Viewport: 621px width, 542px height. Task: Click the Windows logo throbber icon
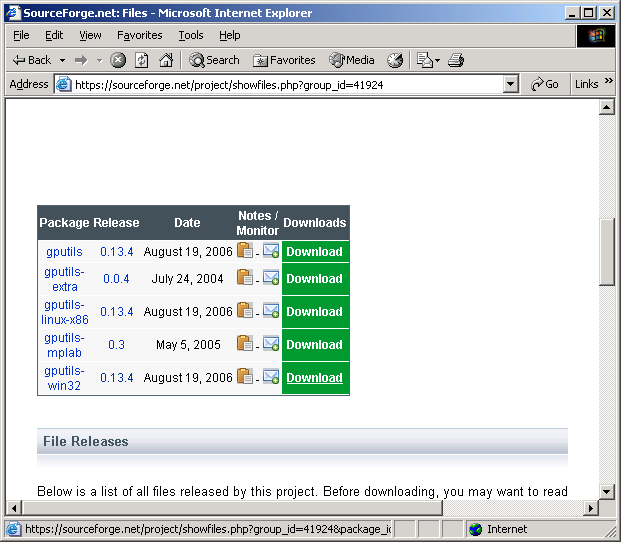(x=596, y=36)
